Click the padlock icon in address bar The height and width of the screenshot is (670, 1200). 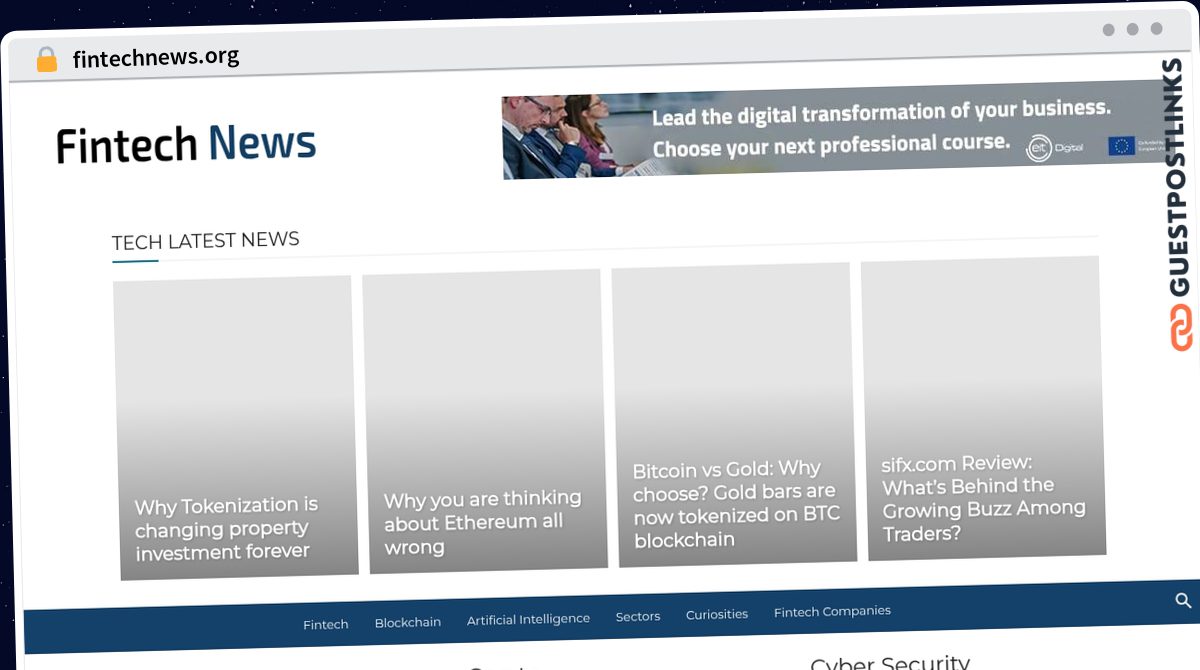pyautogui.click(x=46, y=58)
